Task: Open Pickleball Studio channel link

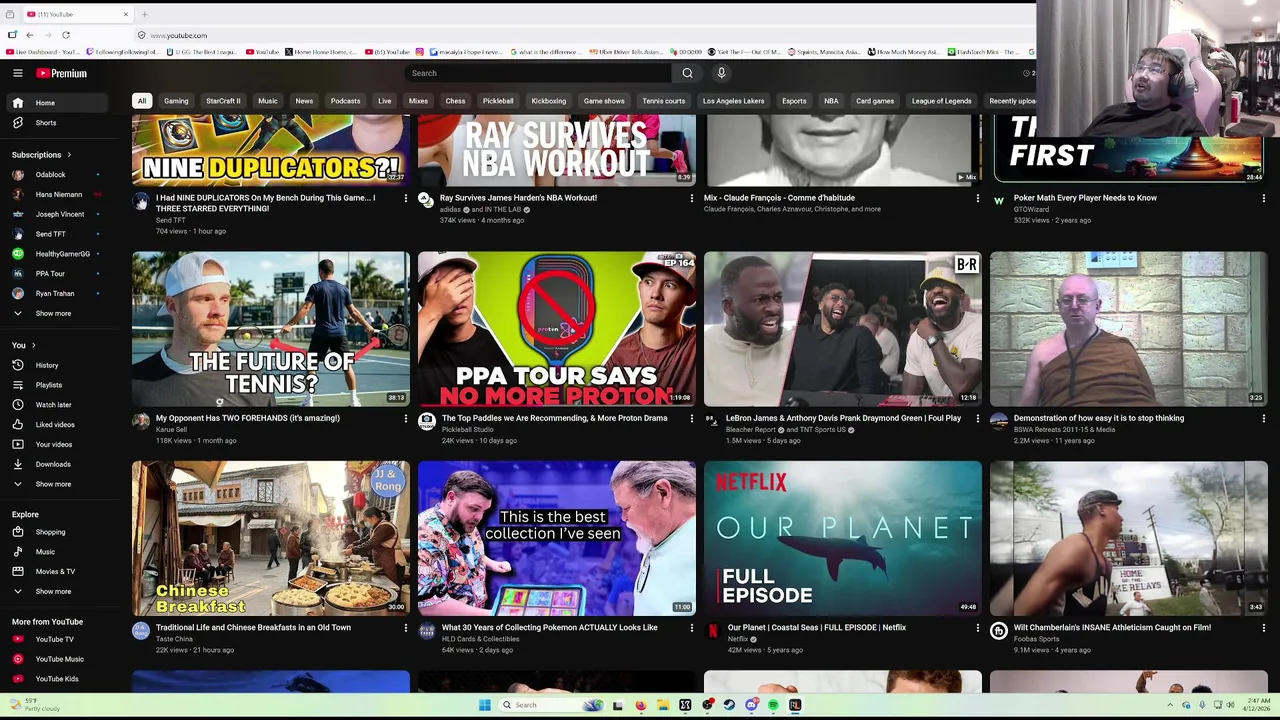Action: [x=467, y=430]
